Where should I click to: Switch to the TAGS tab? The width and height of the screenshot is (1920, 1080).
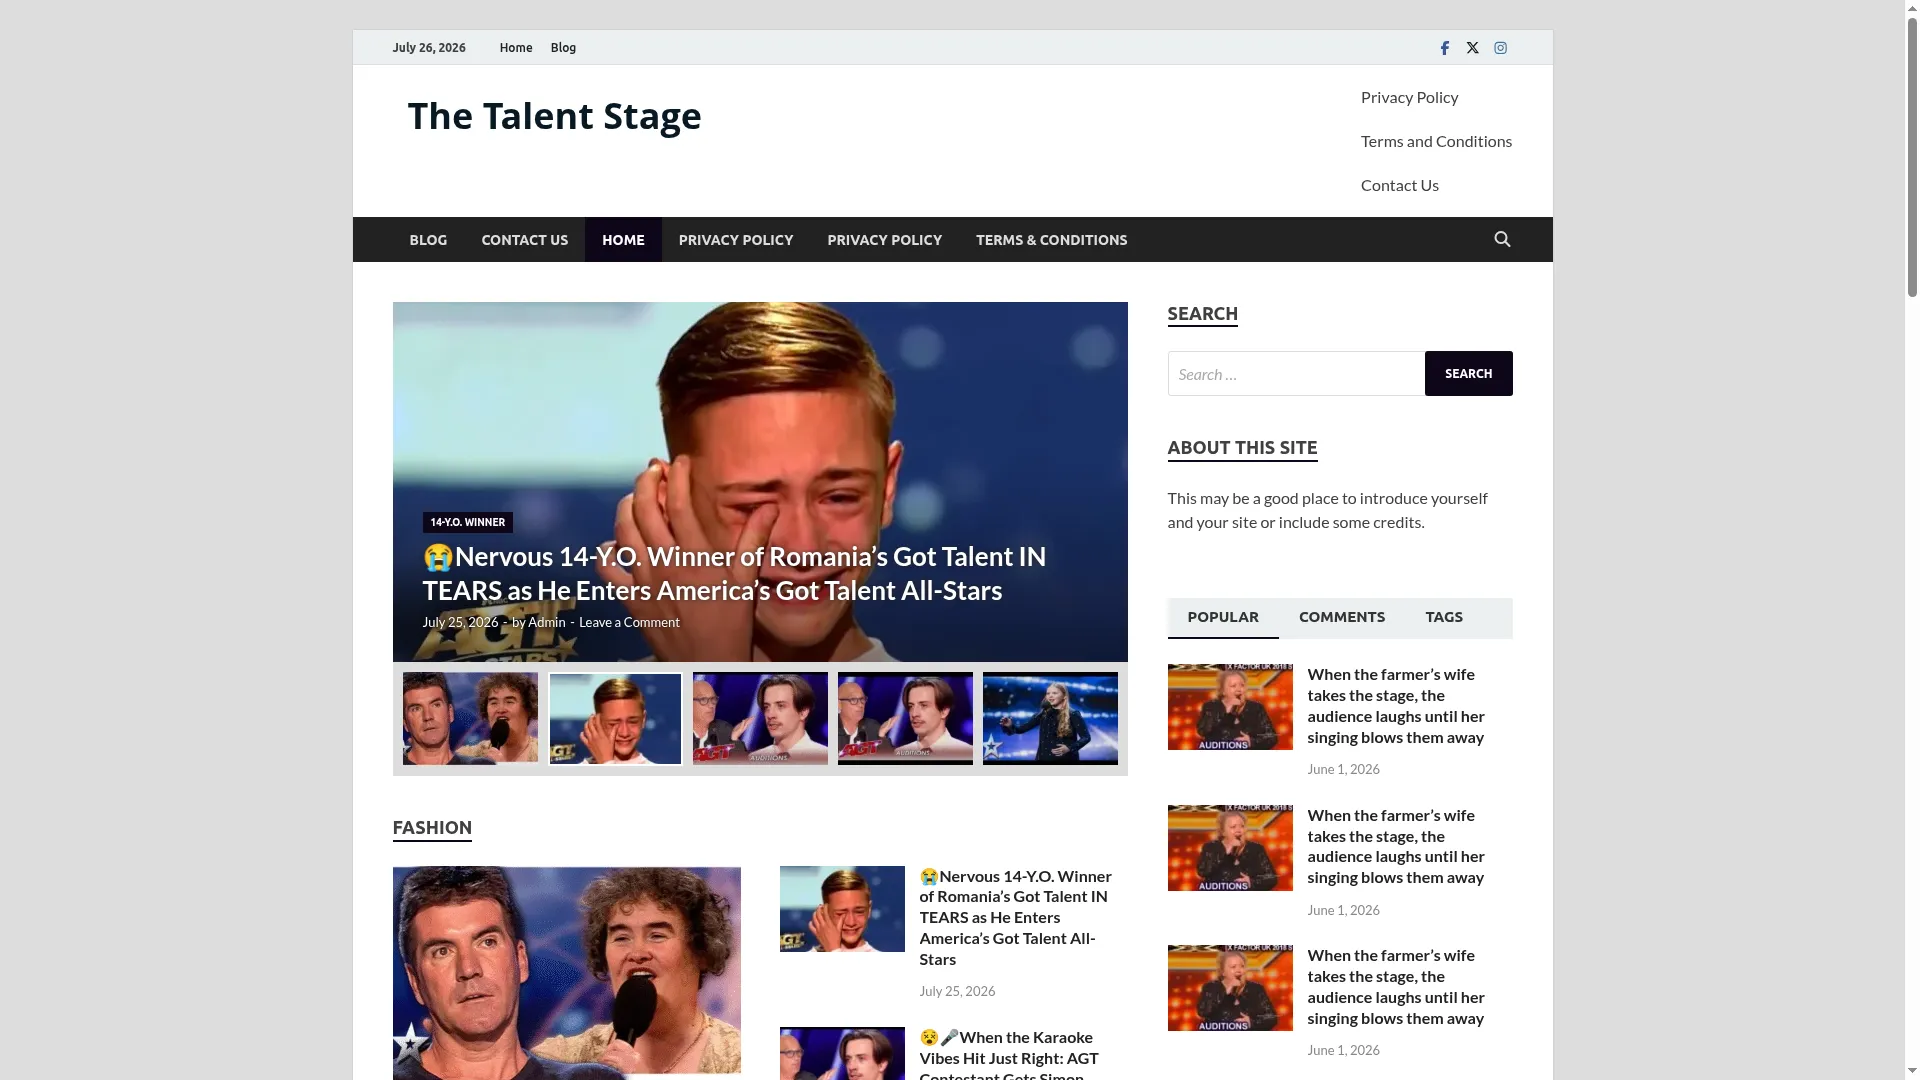[x=1444, y=618]
